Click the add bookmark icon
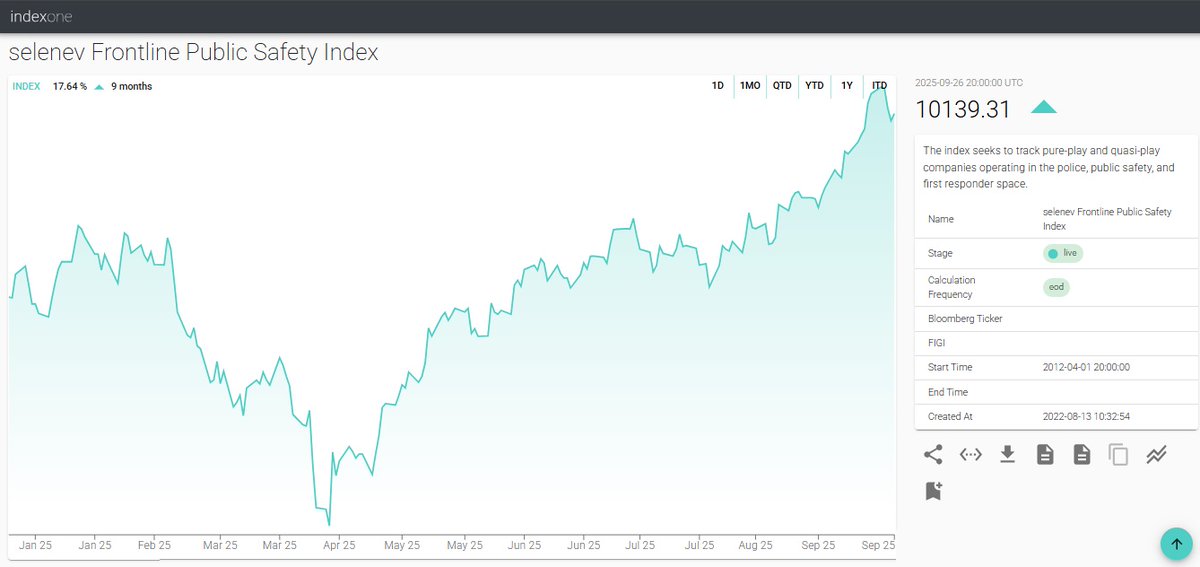Viewport: 1200px width, 567px height. (933, 491)
